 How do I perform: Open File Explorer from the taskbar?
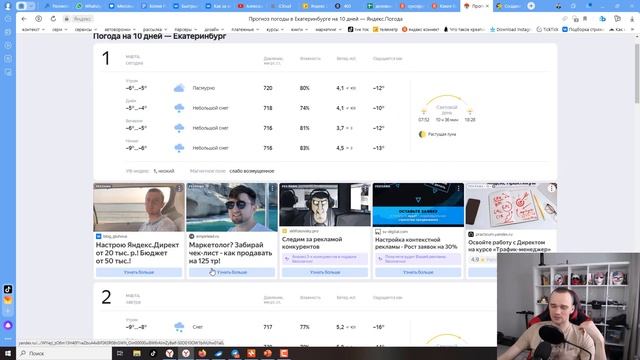[137, 353]
